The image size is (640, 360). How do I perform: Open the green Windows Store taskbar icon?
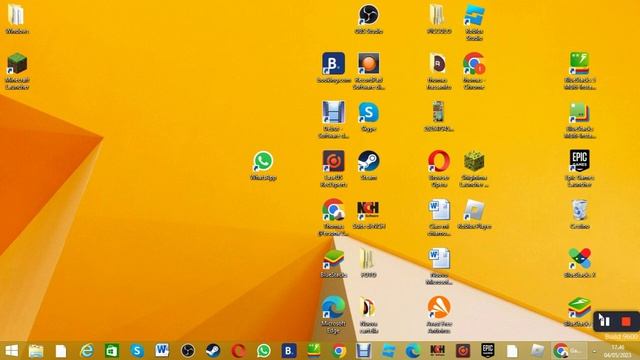(112, 351)
